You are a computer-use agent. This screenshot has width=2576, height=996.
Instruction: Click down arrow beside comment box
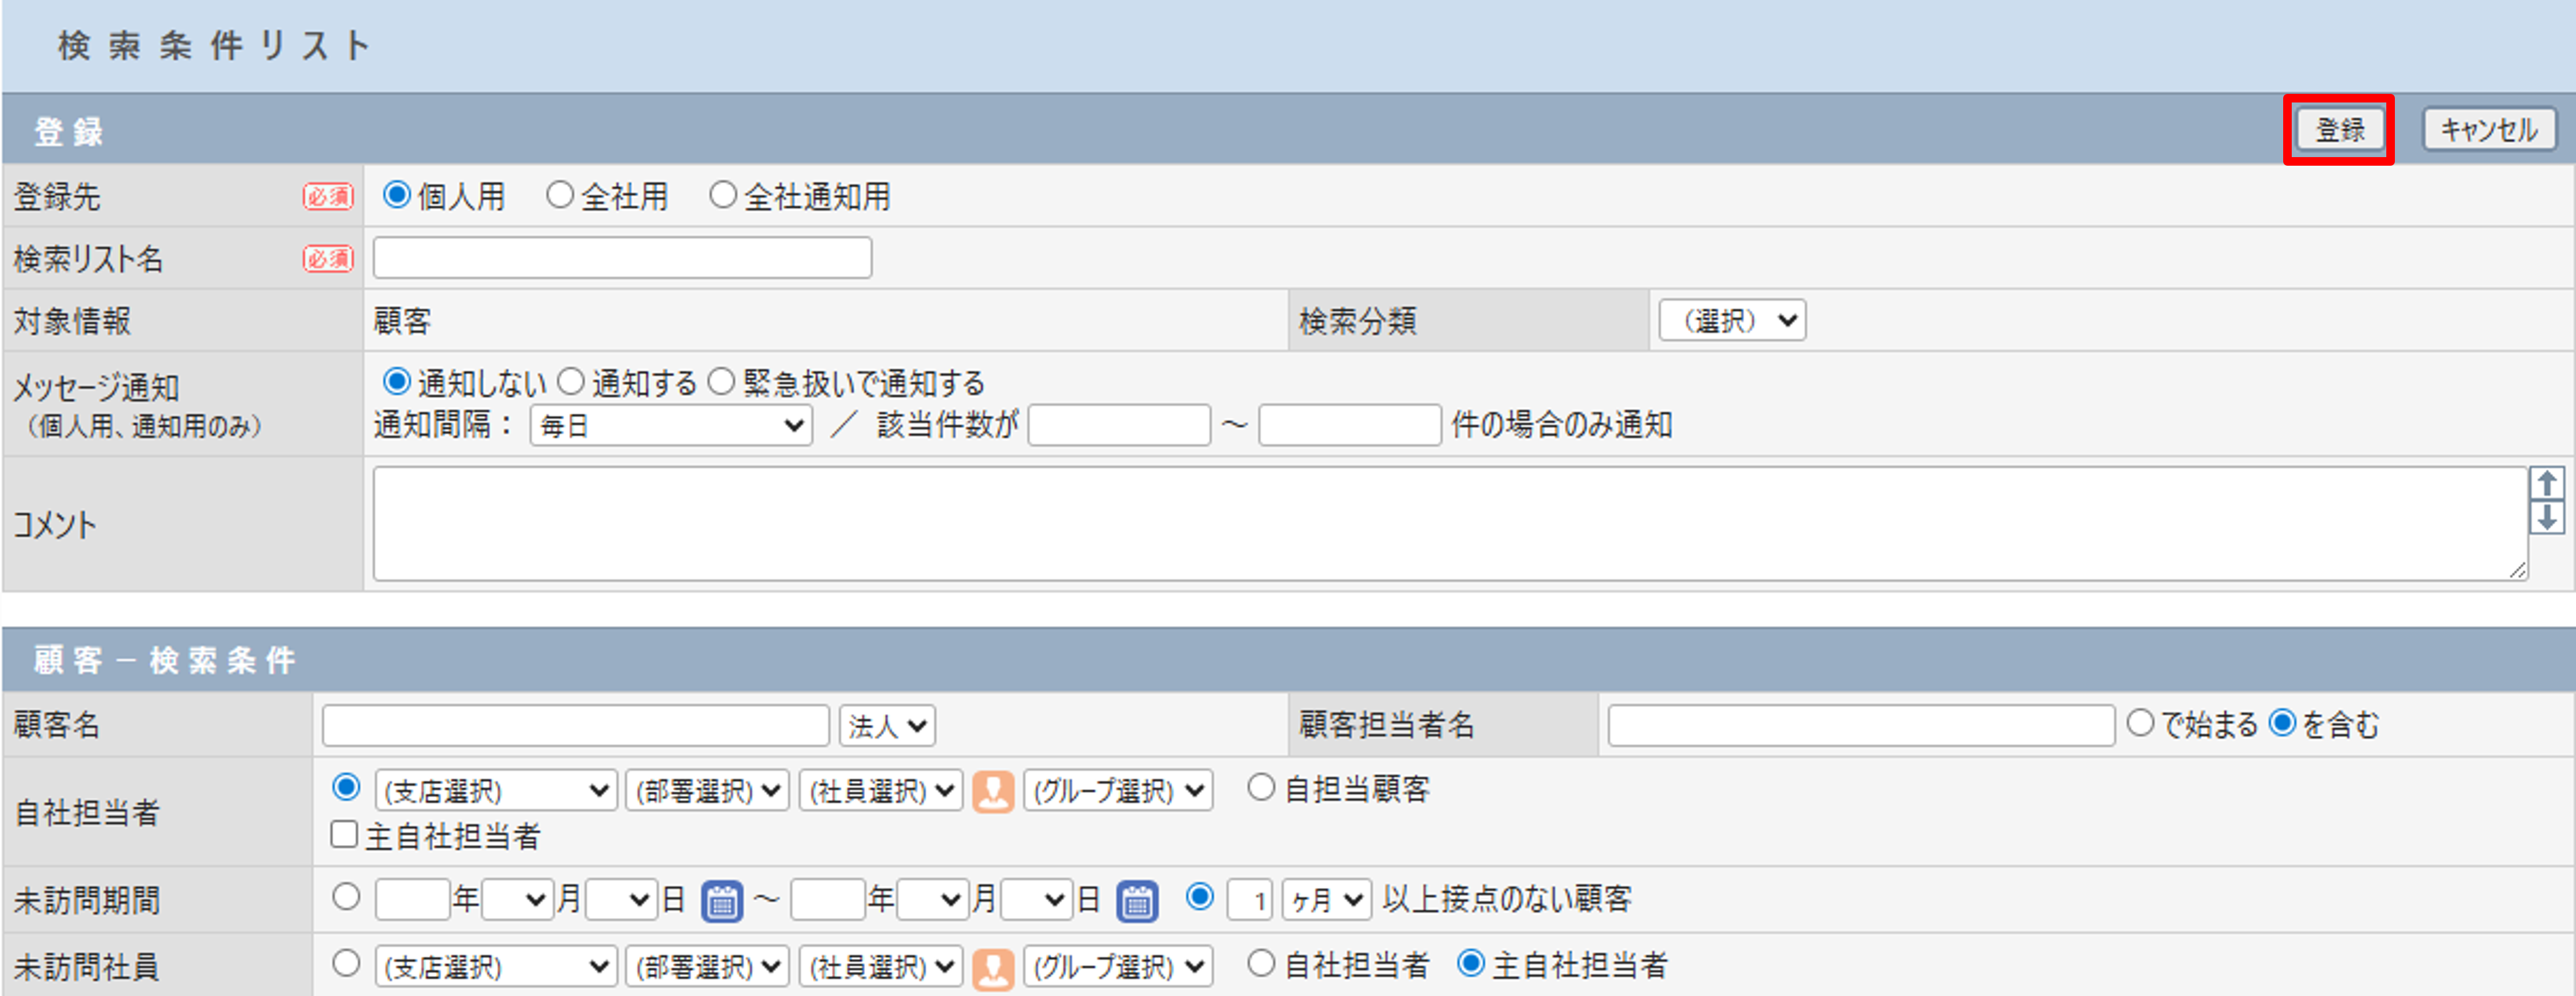(2546, 517)
